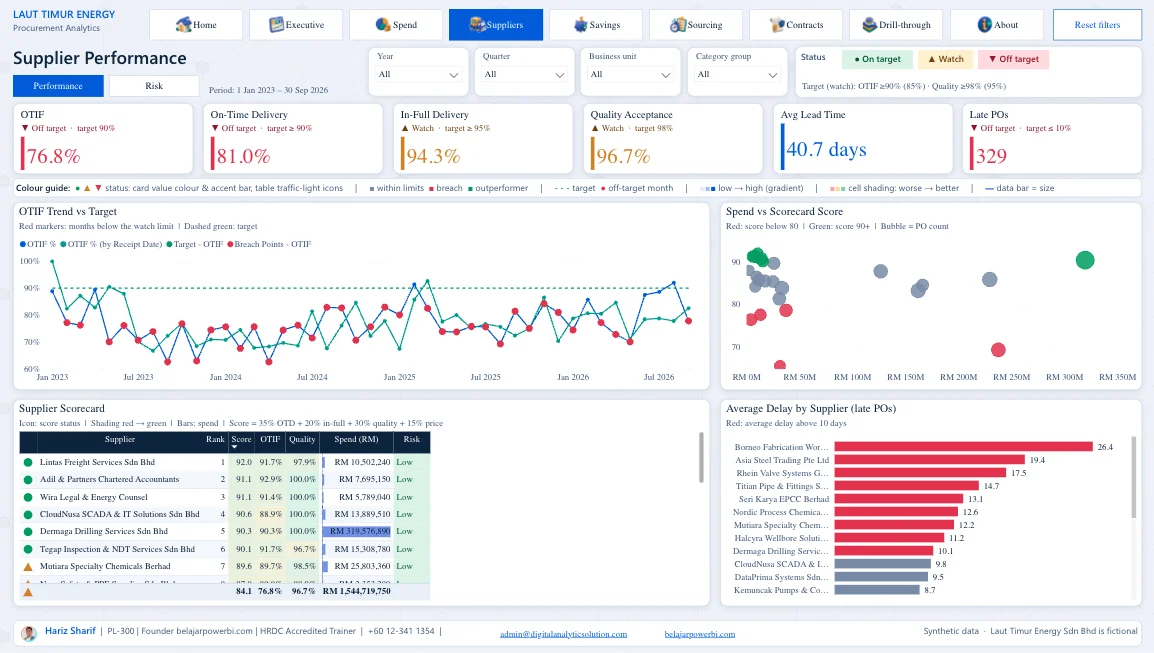This screenshot has width=1154, height=653.
Task: Click the Savings nav icon
Action: (581, 24)
